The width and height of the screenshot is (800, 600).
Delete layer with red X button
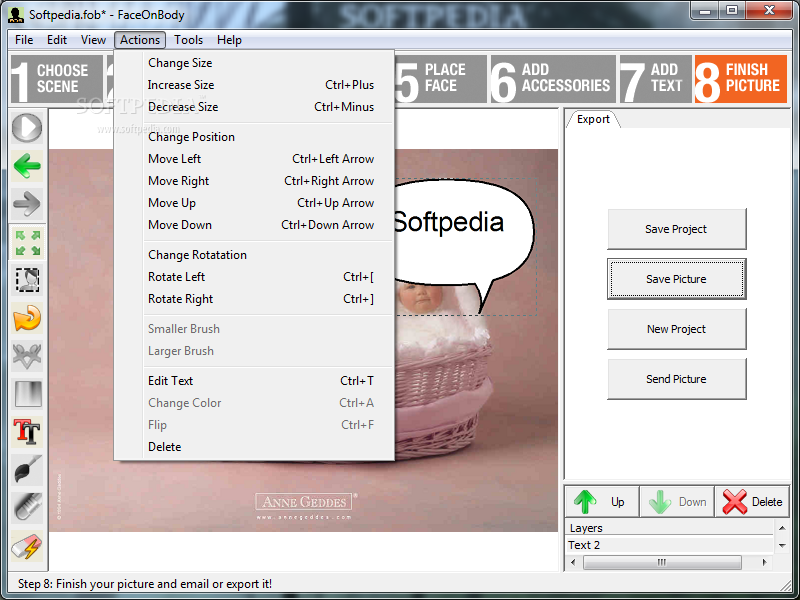click(x=752, y=502)
